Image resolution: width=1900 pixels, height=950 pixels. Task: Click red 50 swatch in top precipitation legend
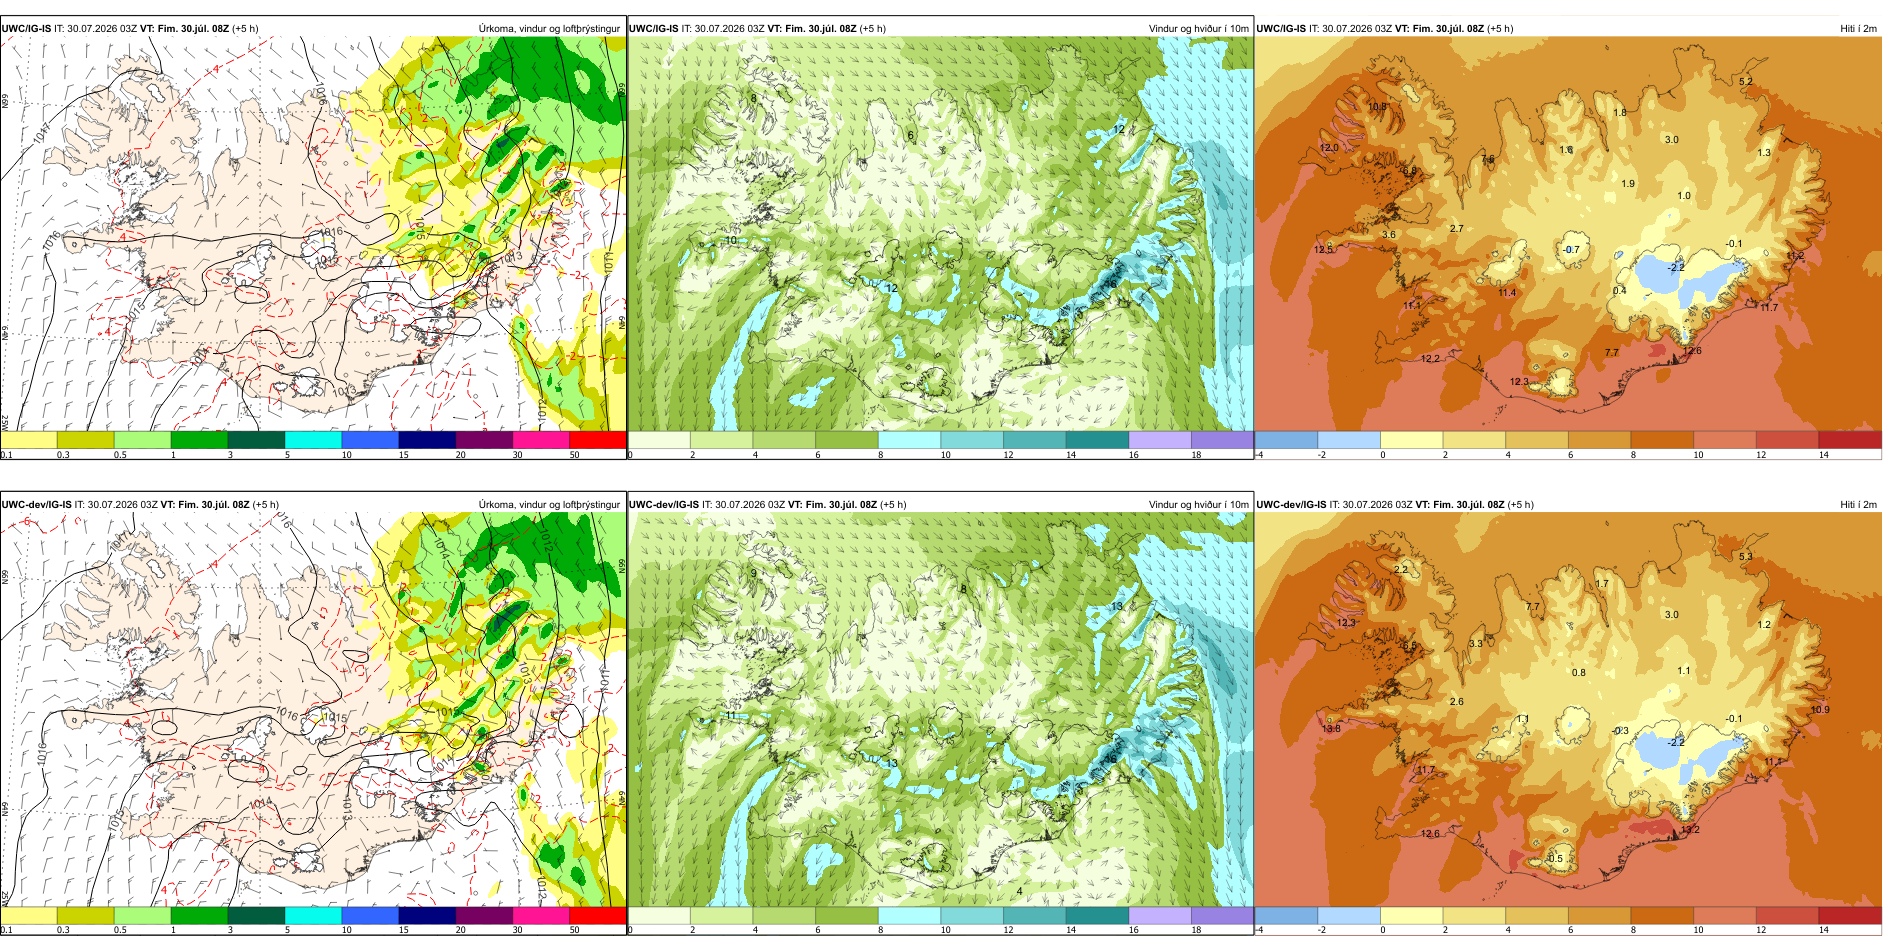coord(597,440)
